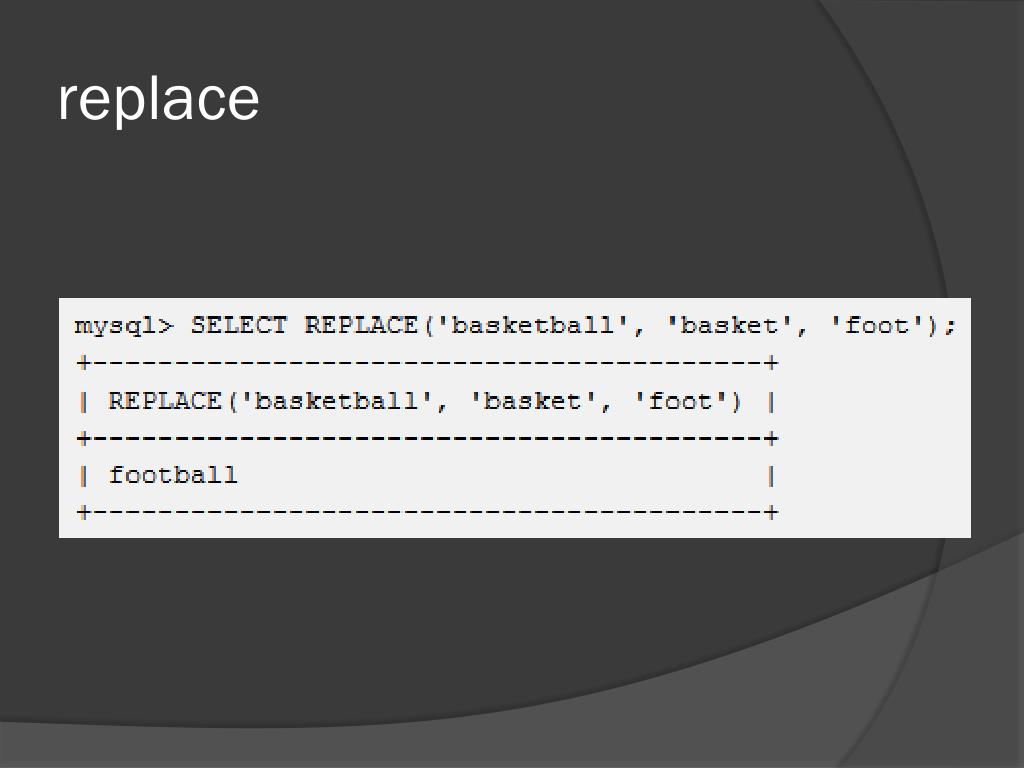1024x768 pixels.
Task: Click the middle separator line of table
Action: 427,438
